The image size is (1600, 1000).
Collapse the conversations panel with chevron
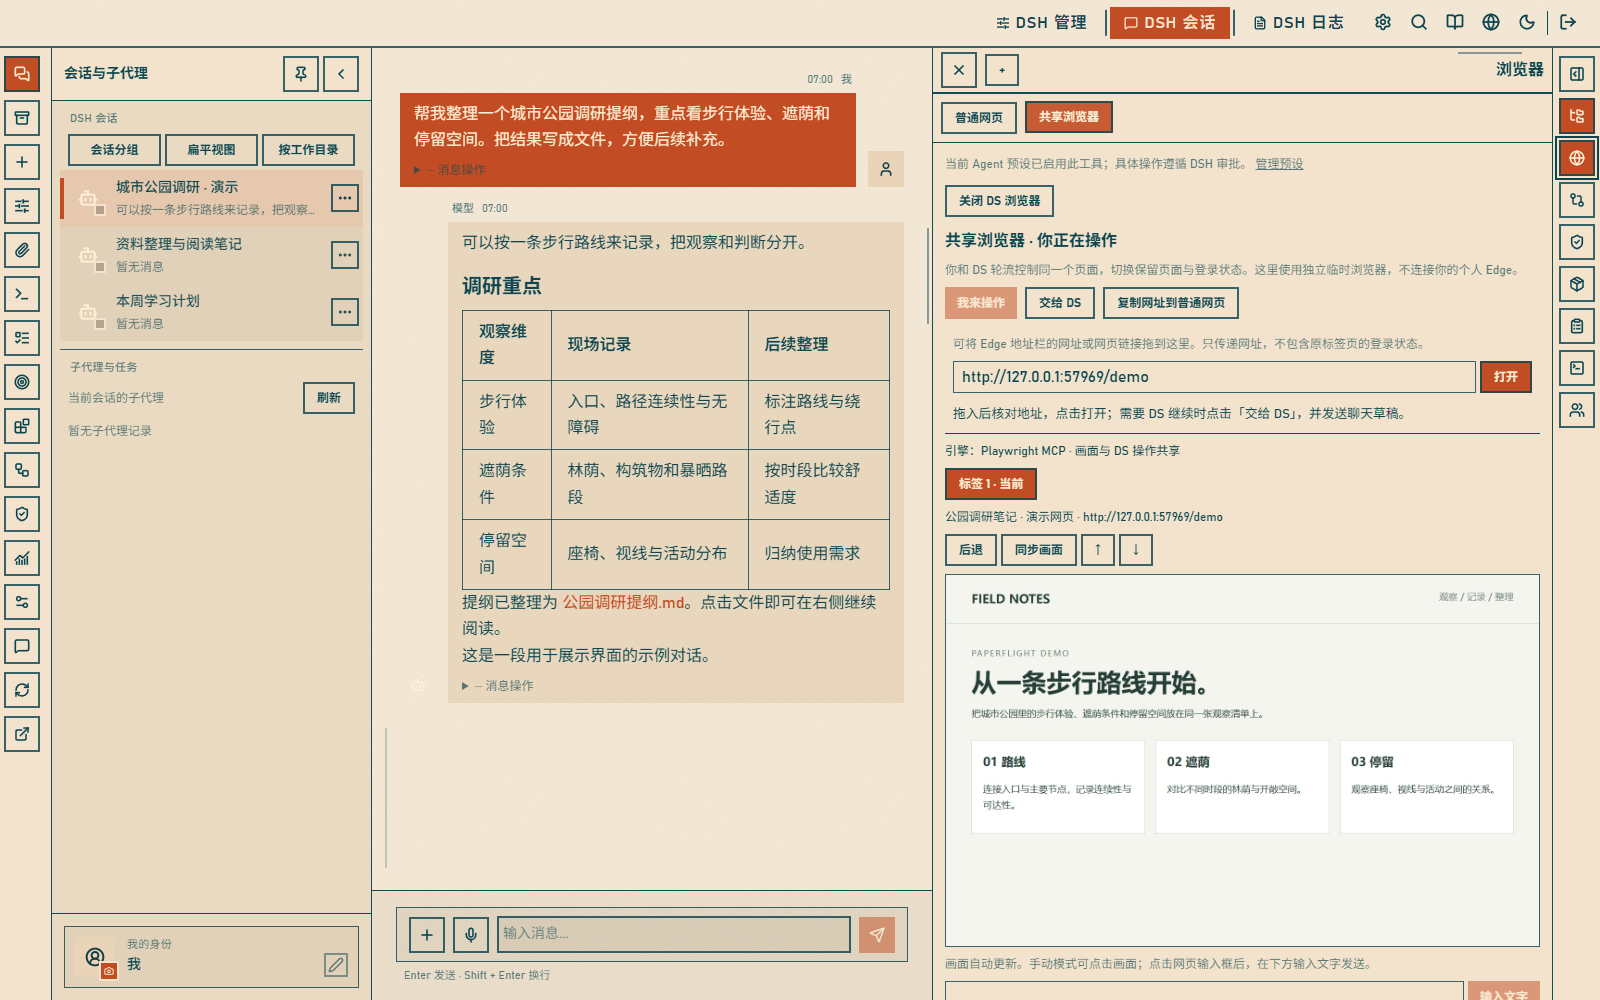(x=341, y=74)
